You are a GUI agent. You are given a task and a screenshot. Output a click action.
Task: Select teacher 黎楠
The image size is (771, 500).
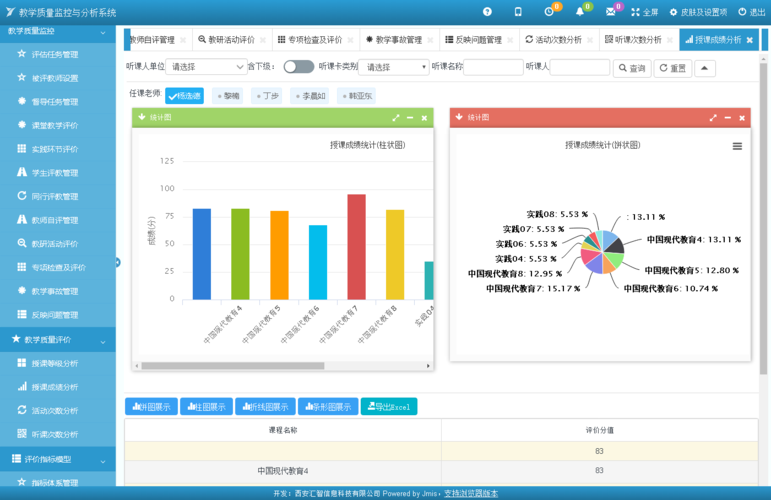pos(228,96)
